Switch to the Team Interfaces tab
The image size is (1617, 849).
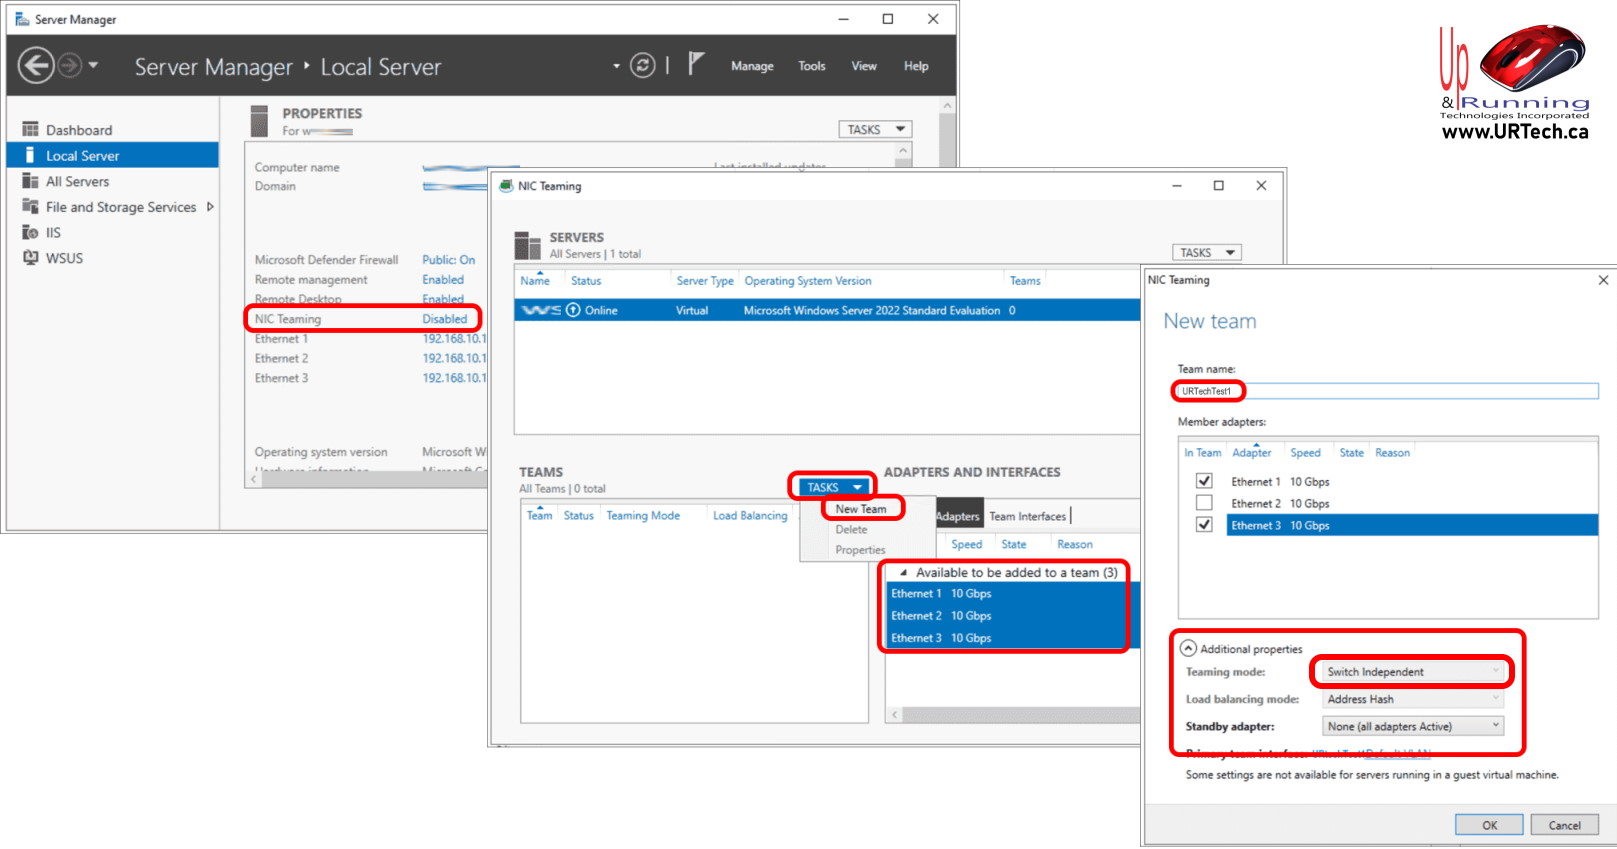click(x=1028, y=516)
